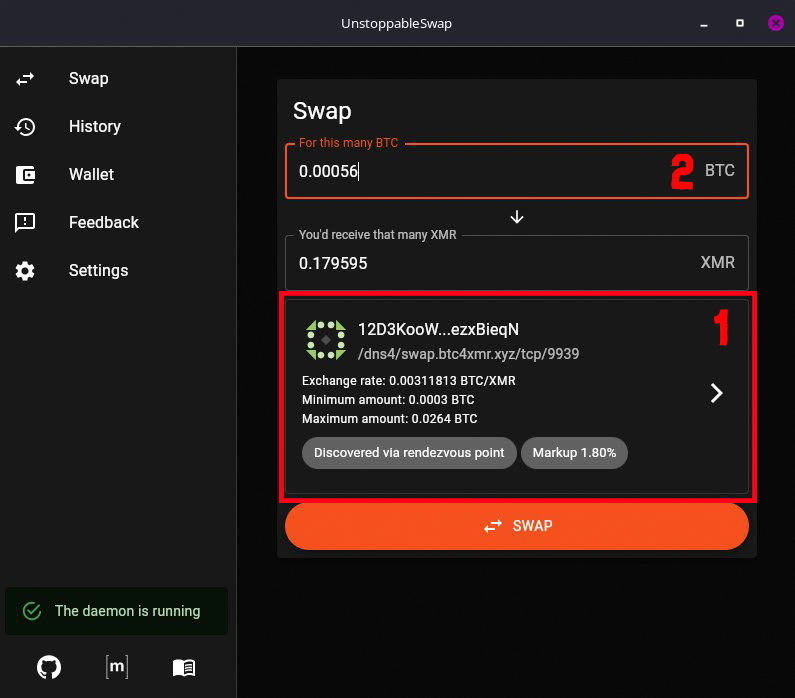Go to the Wallet page
The height and width of the screenshot is (698, 795).
point(91,175)
